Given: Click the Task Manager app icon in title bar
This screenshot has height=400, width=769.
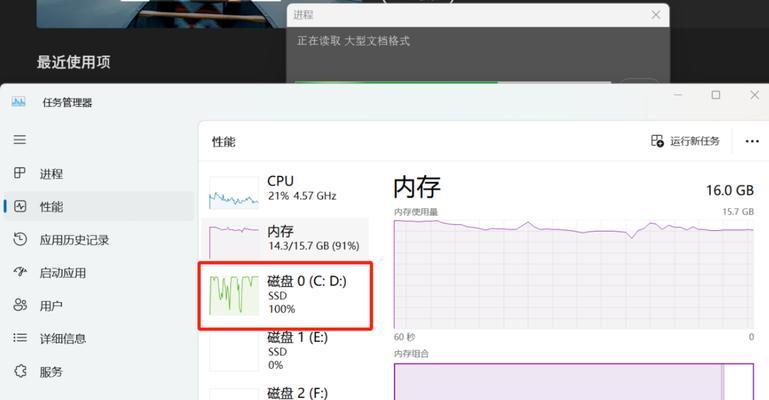Looking at the screenshot, I should point(19,102).
